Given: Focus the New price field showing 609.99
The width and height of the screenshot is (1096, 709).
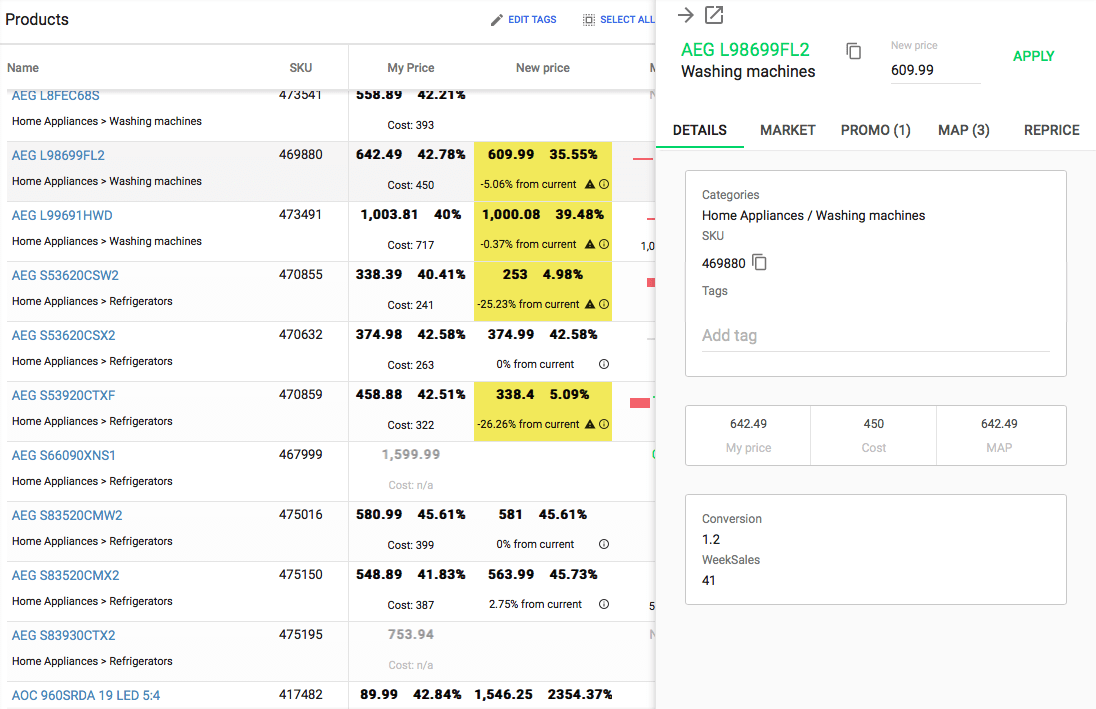Looking at the screenshot, I should point(935,70).
